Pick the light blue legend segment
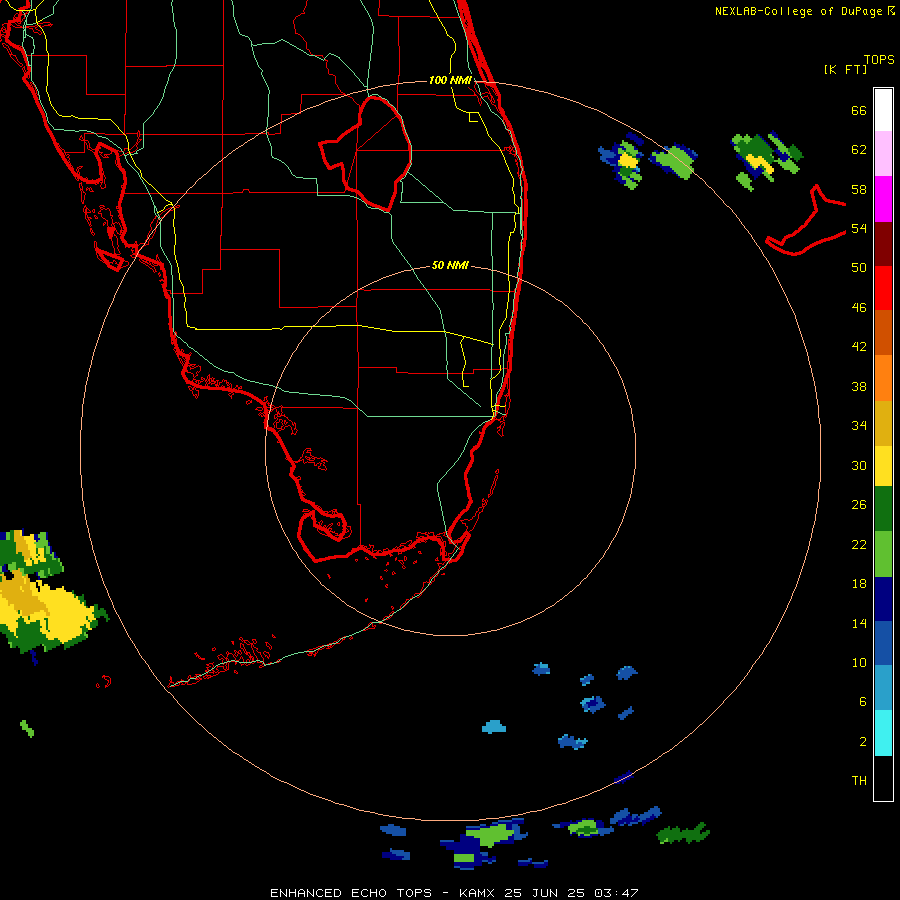The width and height of the screenshot is (900, 900). [883, 688]
